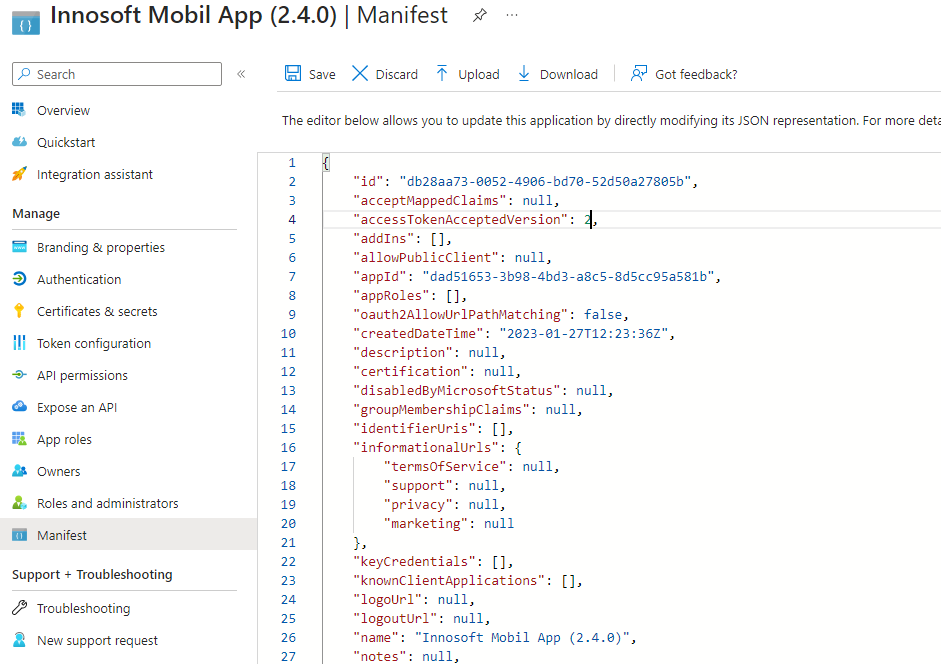Open Certificates & secrets key icon

[x=19, y=311]
